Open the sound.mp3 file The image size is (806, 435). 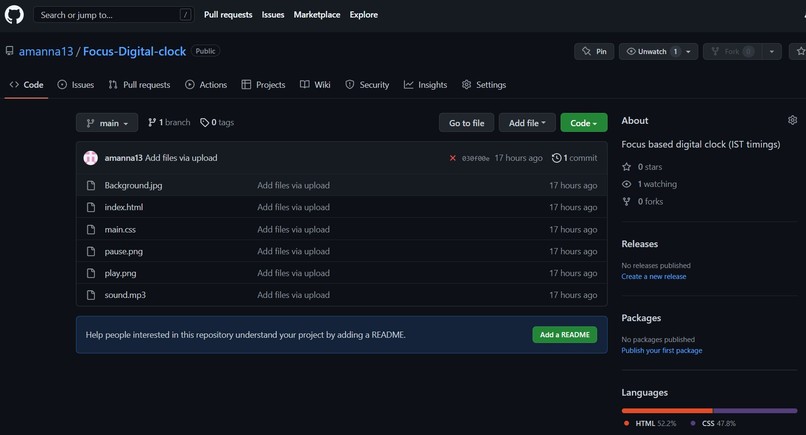point(125,295)
